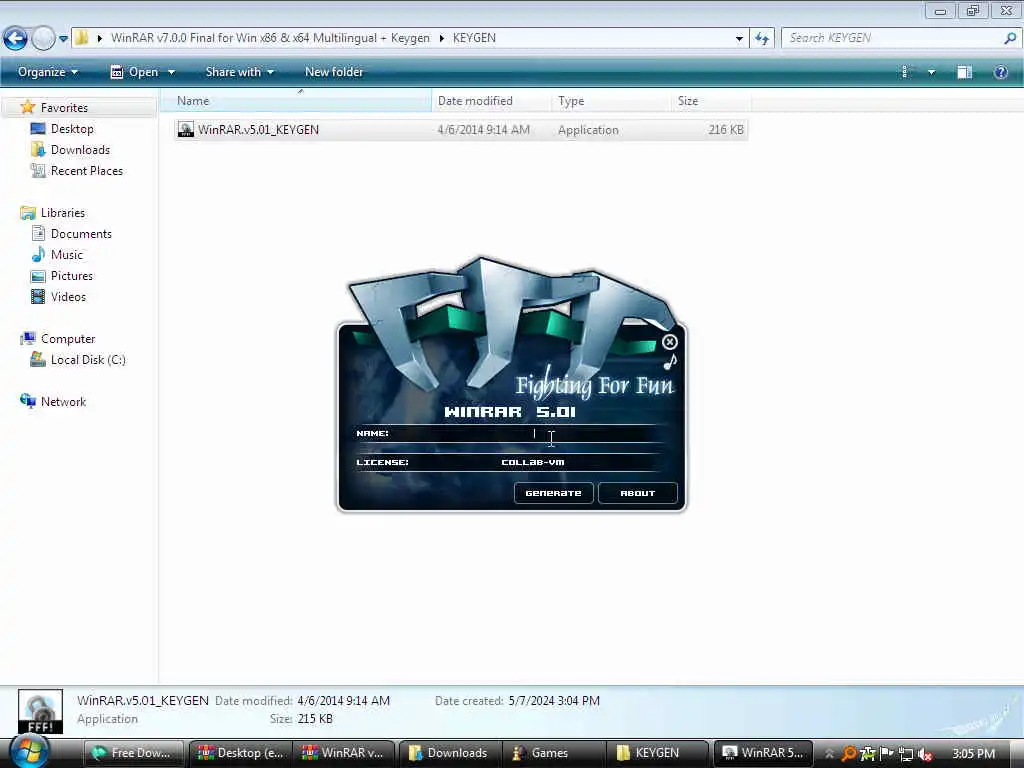Switch to Games taskbar window
Viewport: 1024px width, 768px height.
554,753
